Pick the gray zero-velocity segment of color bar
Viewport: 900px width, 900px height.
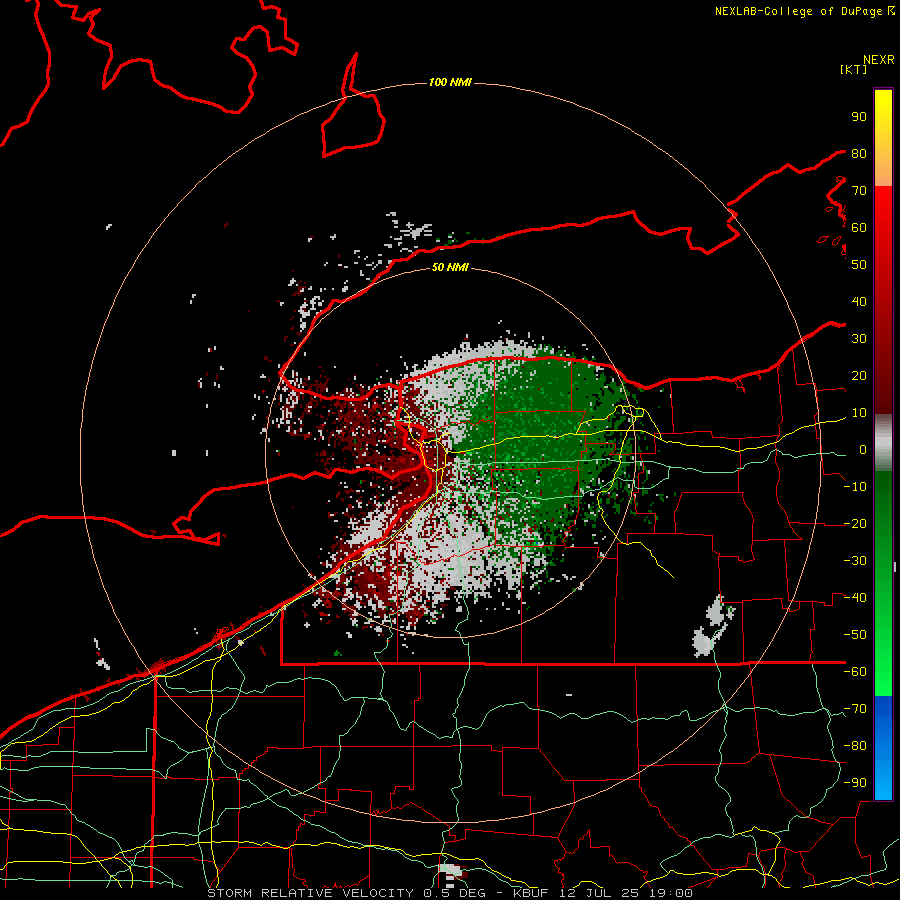coord(883,443)
